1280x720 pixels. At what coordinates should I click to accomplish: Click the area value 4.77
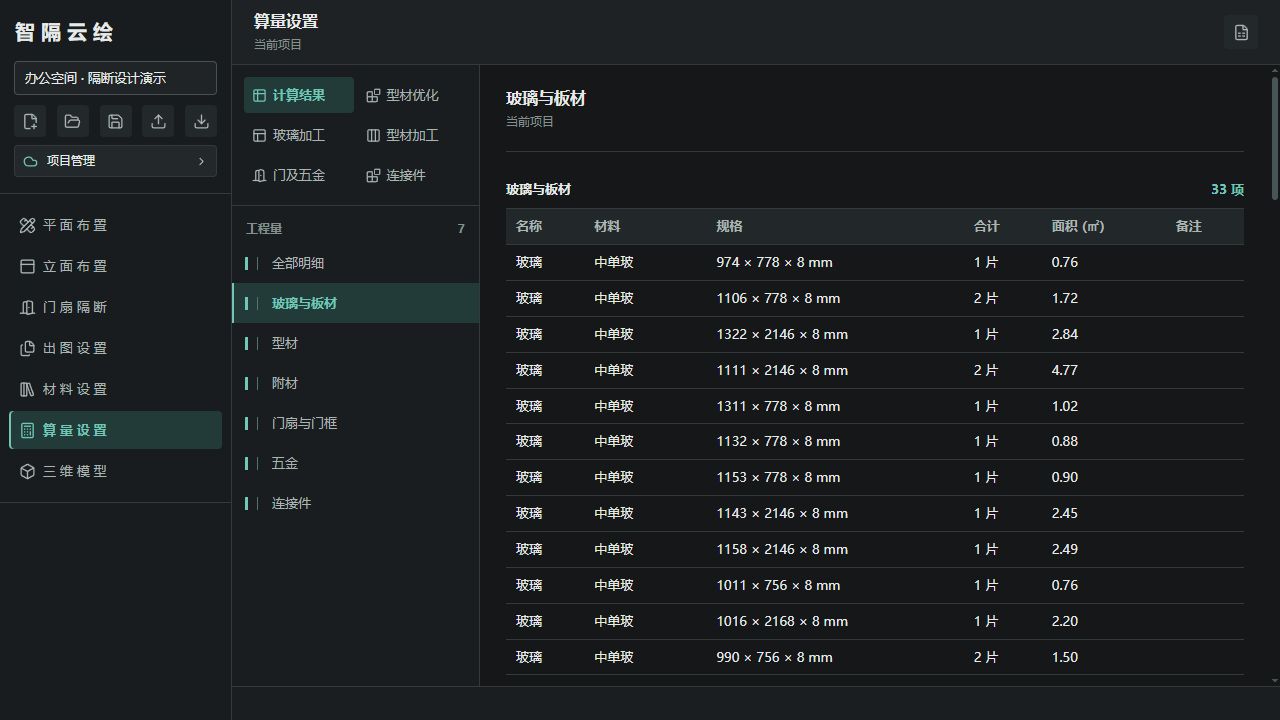(1065, 370)
